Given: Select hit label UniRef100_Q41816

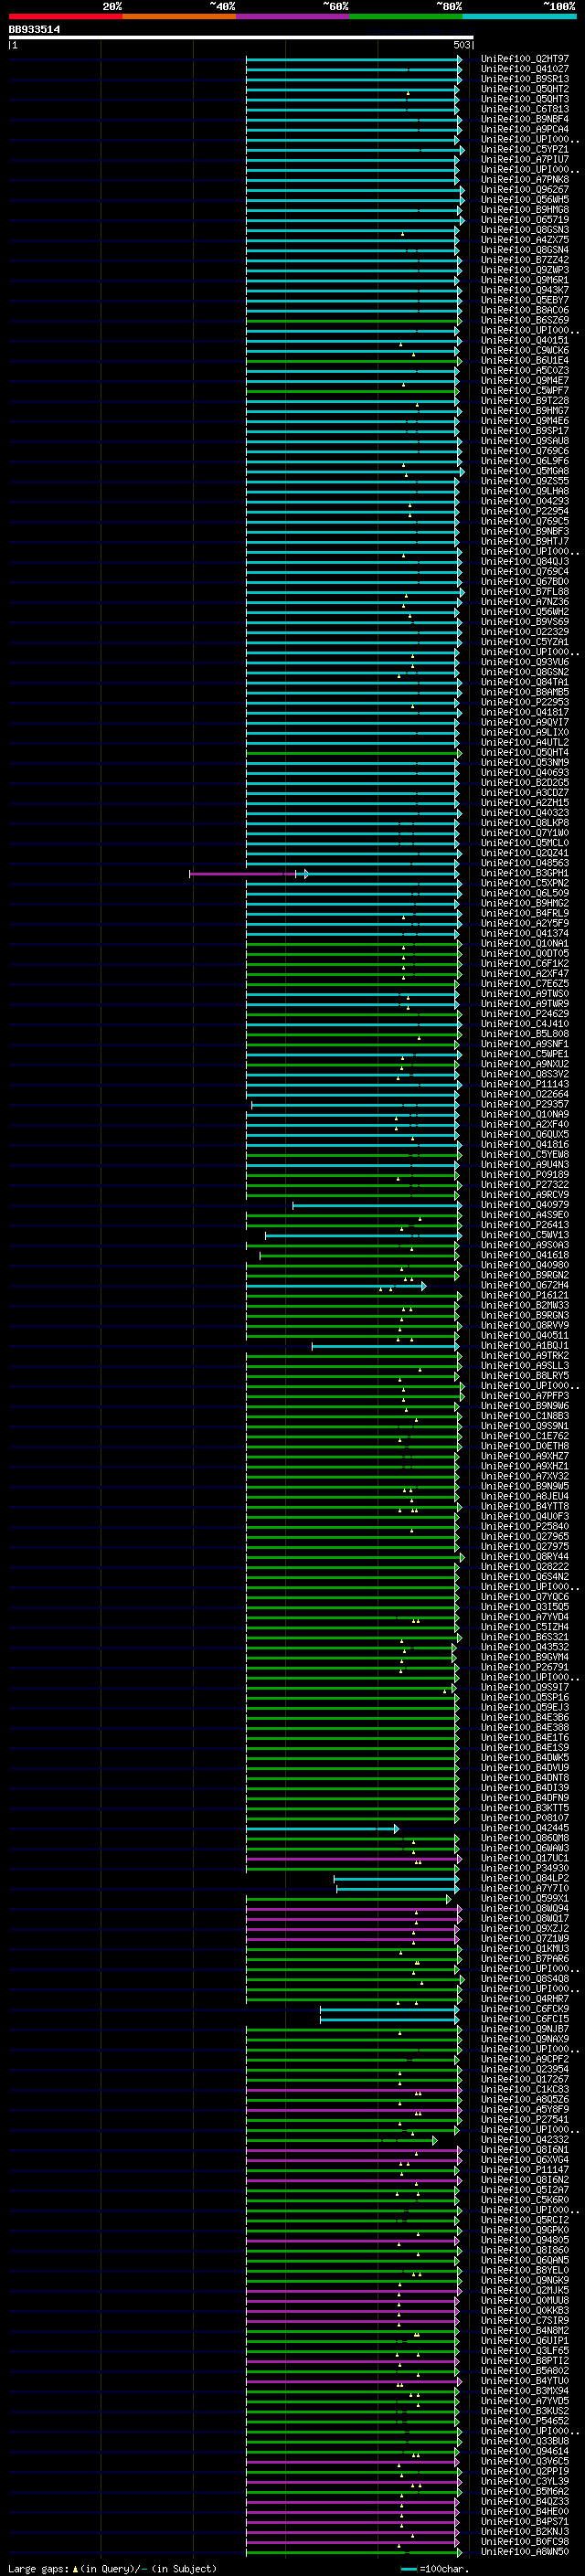Looking at the screenshot, I should (524, 1145).
